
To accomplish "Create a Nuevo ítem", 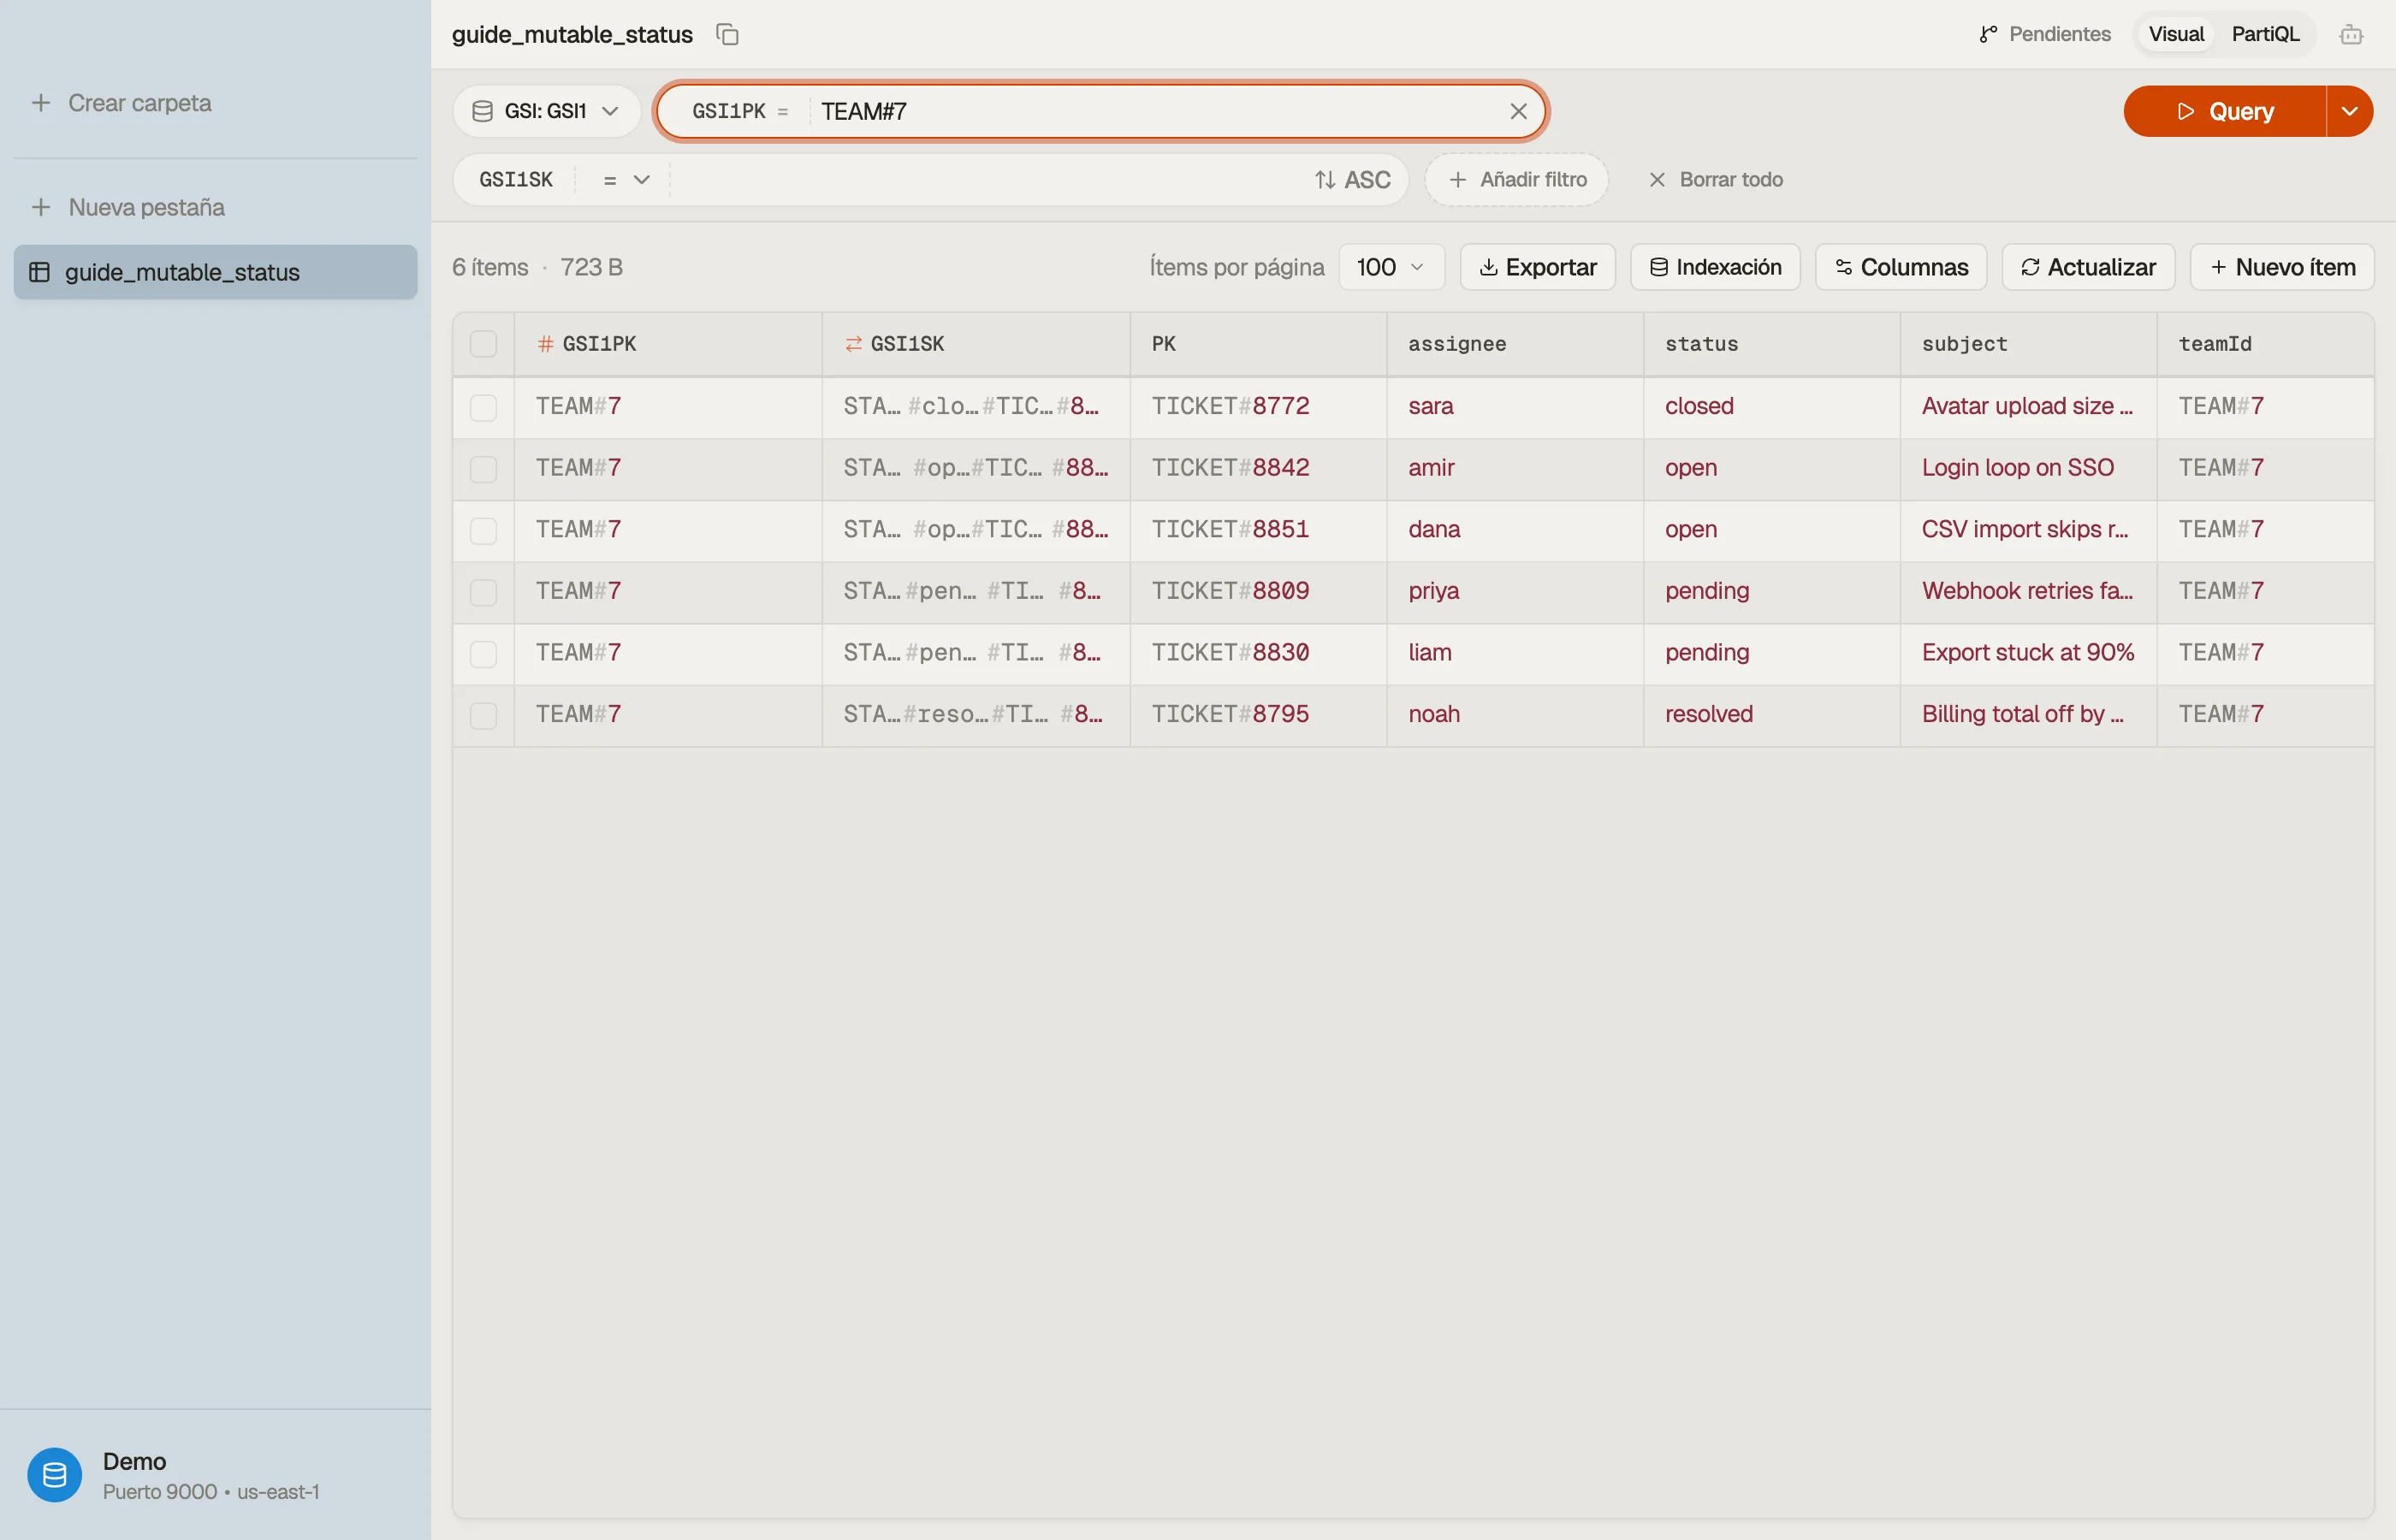I will point(2281,267).
